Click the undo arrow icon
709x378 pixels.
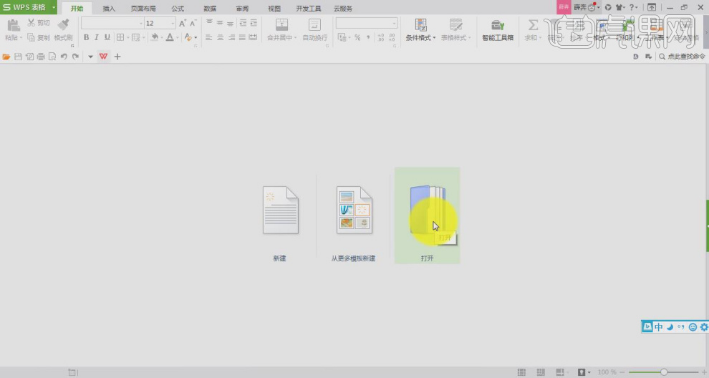[64, 57]
